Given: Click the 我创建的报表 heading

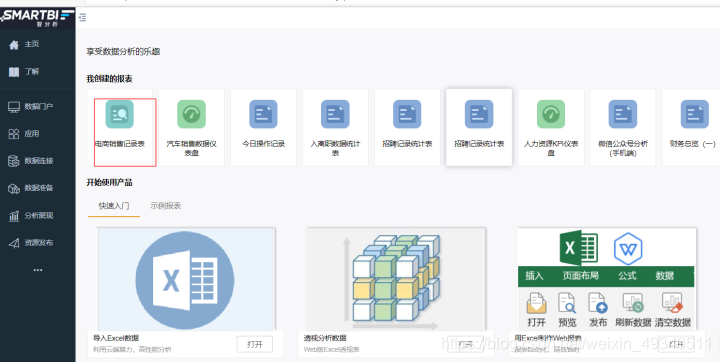Looking at the screenshot, I should 109,79.
